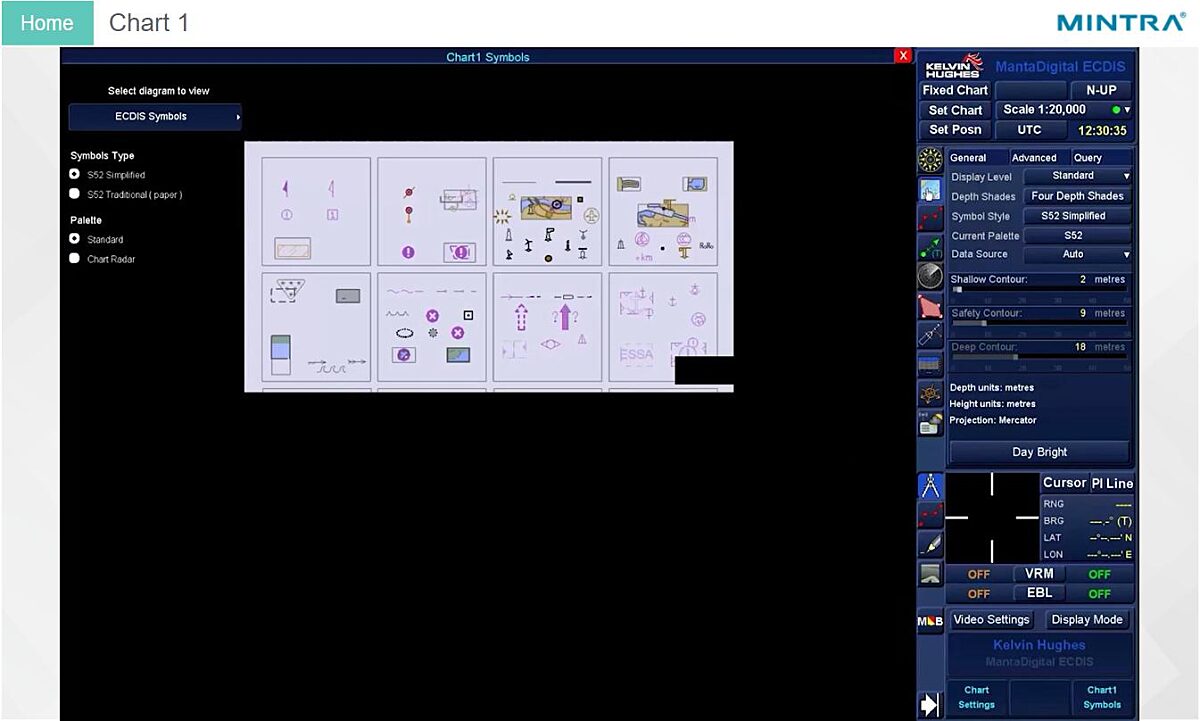Select the S52 Simplified radio button
This screenshot has width=1200, height=721.
tap(75, 174)
